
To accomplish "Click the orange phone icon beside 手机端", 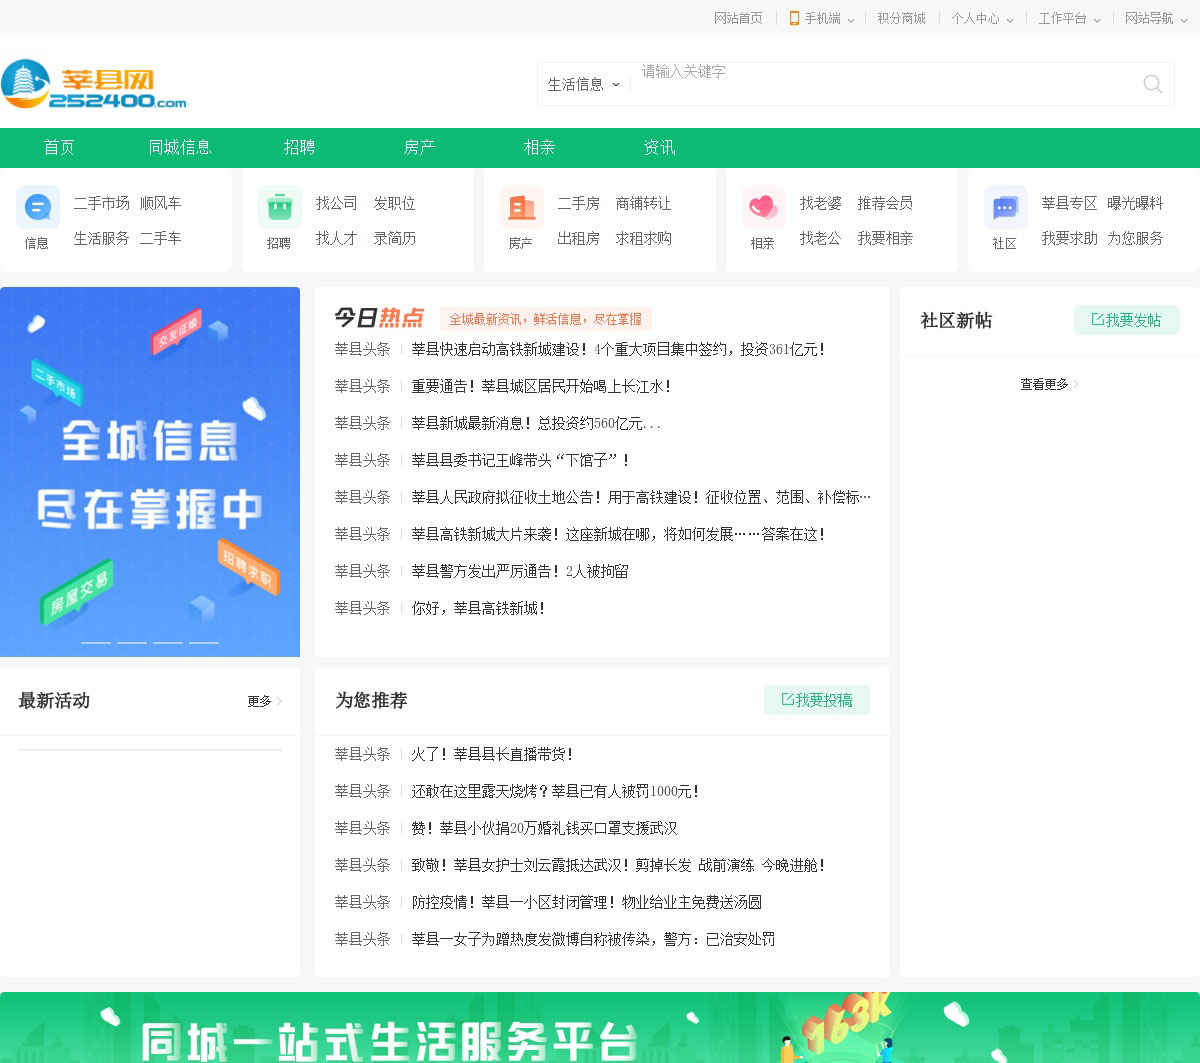I will pyautogui.click(x=794, y=18).
